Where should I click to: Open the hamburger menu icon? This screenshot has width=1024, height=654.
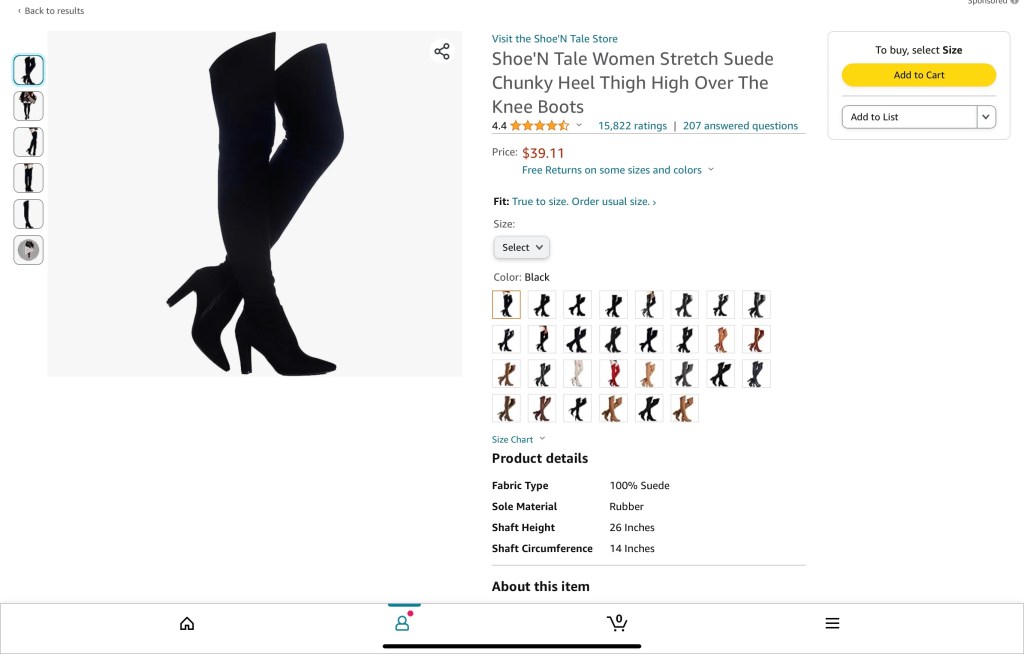832,623
